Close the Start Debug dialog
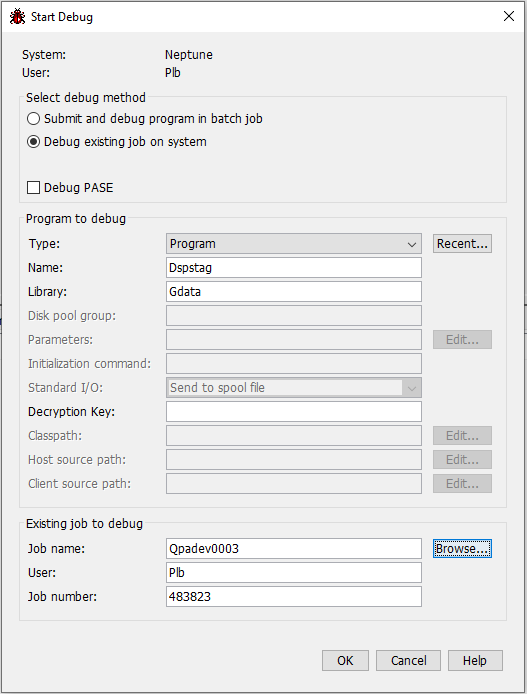This screenshot has width=527, height=694. pyautogui.click(x=509, y=16)
